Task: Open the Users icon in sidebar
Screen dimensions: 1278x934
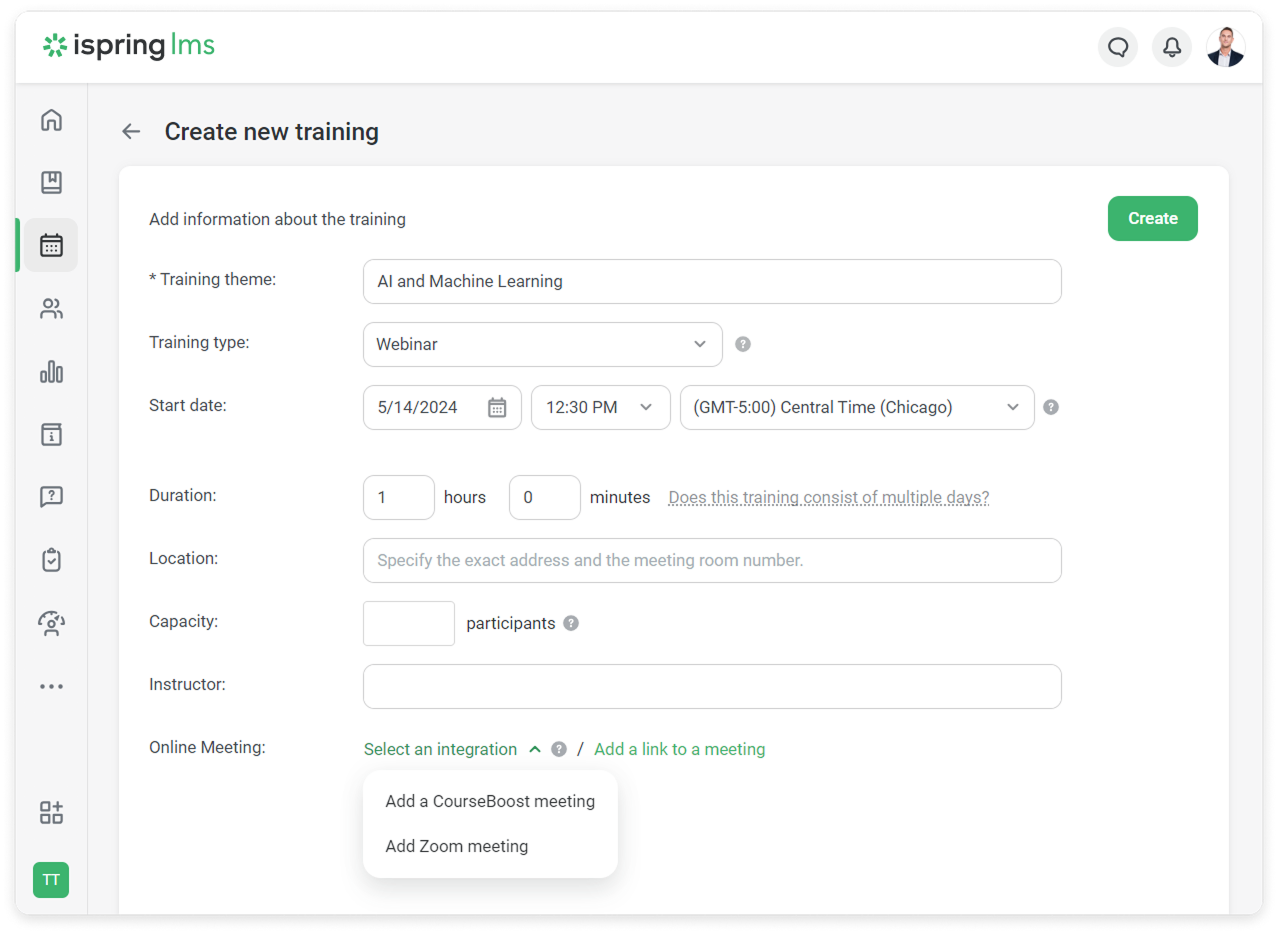Action: [x=51, y=309]
